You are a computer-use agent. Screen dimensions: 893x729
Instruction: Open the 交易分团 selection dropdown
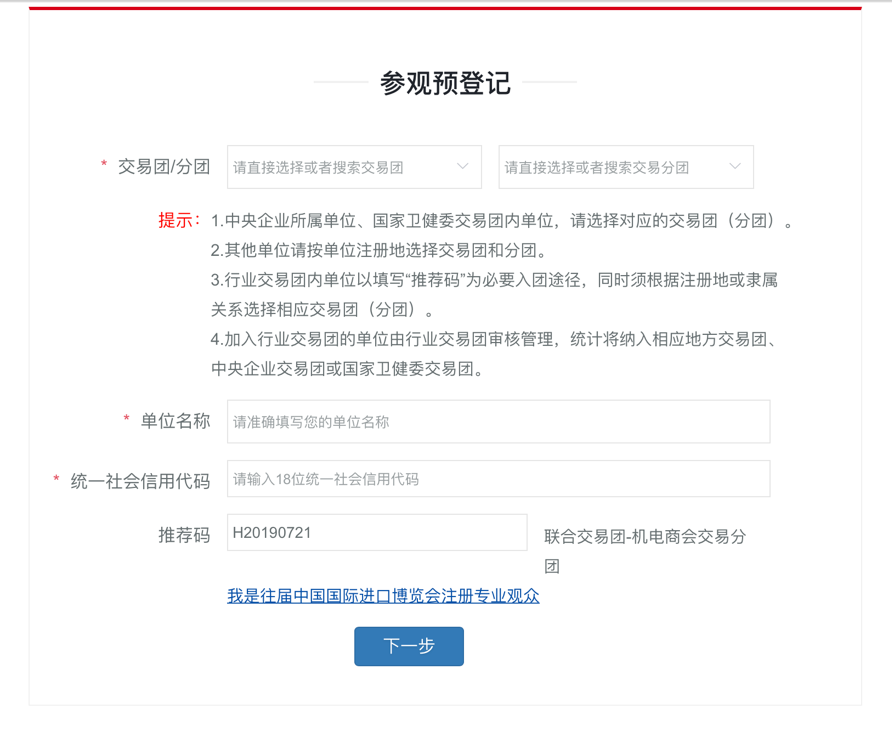[x=626, y=167]
